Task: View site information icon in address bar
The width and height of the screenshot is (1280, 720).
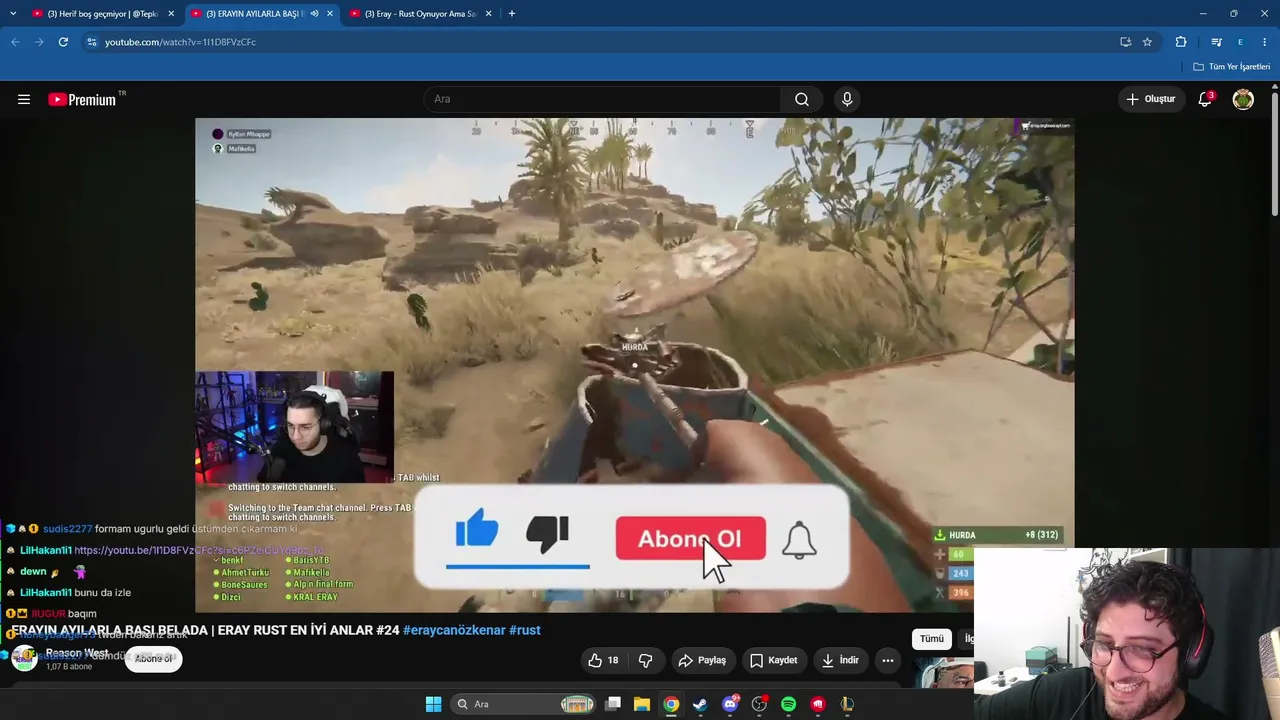Action: [92, 42]
